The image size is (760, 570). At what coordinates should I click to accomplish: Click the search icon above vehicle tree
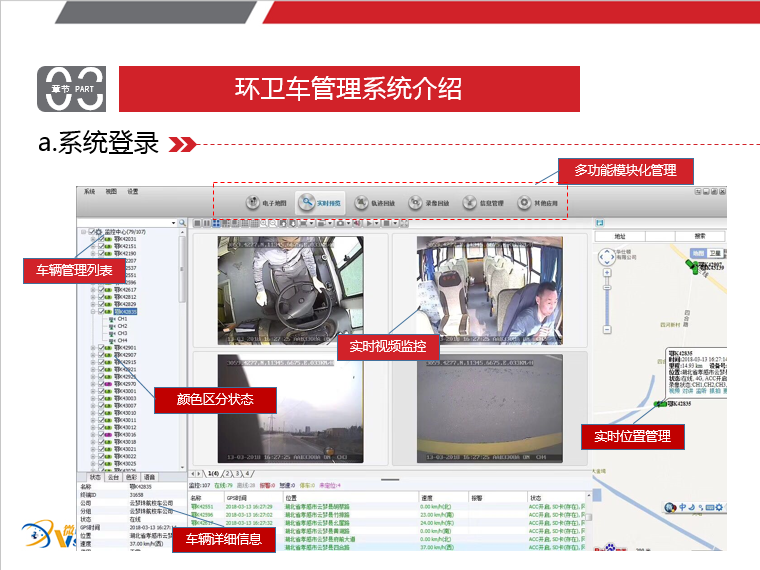[184, 222]
